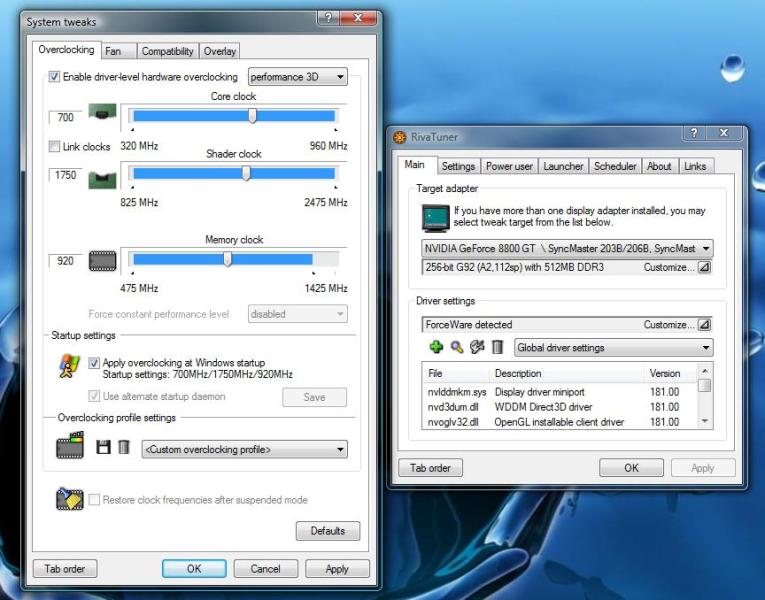Screen dimensions: 765x600
Task: Select nvd3dum.dll row in driver list
Action: [x=560, y=407]
